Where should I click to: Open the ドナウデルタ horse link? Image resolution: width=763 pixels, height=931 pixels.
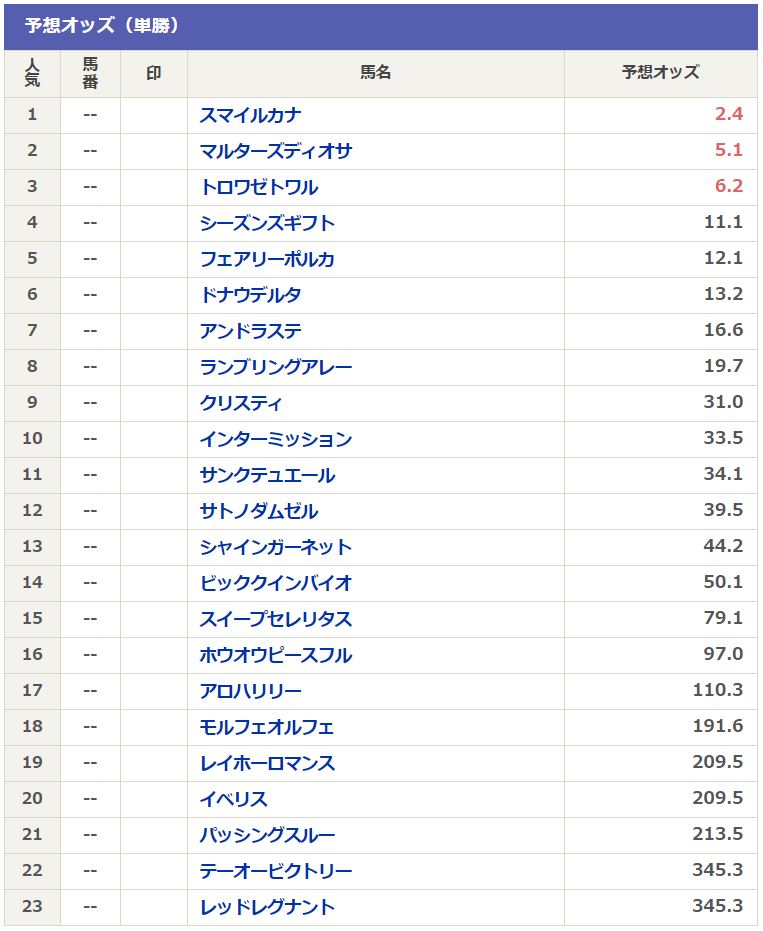click(250, 295)
